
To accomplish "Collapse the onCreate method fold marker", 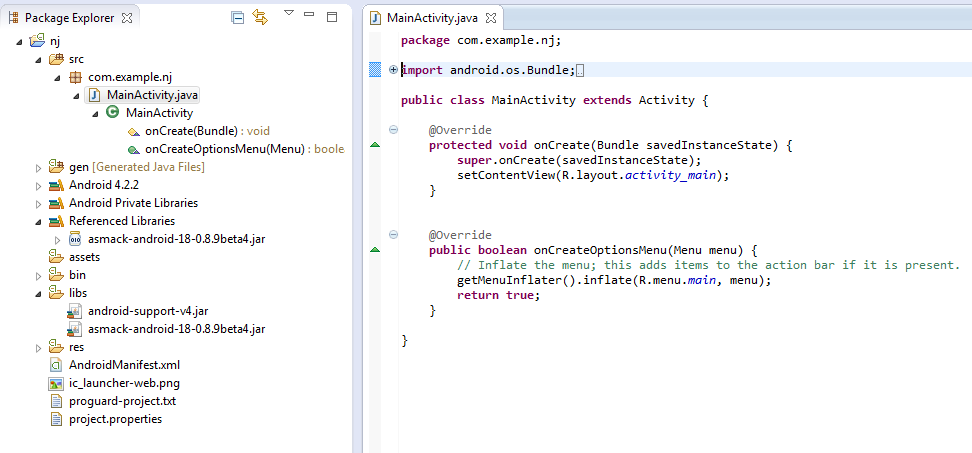I will tap(393, 130).
